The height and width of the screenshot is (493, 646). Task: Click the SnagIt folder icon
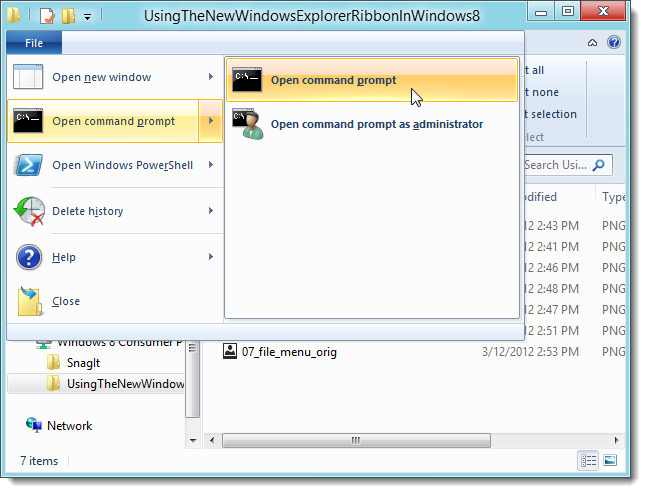tap(53, 362)
